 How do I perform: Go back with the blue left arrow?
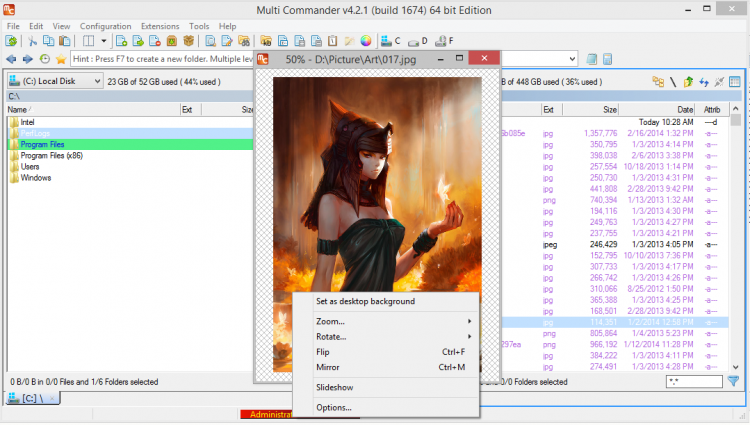pos(11,59)
